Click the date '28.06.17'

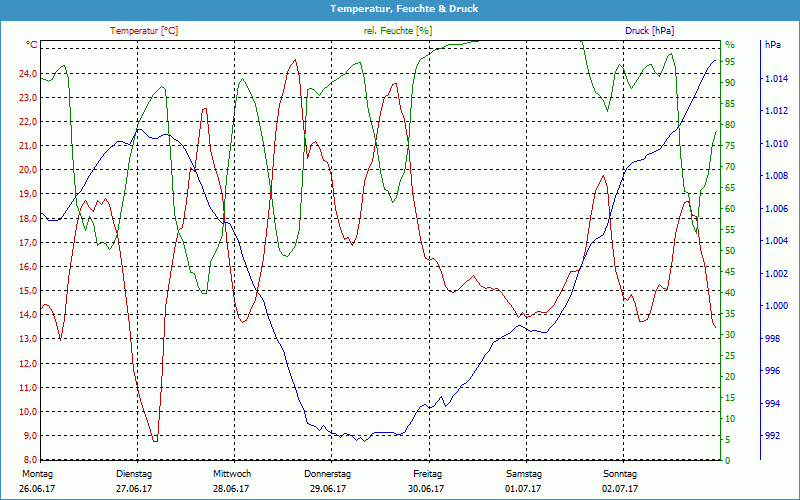[x=231, y=489]
